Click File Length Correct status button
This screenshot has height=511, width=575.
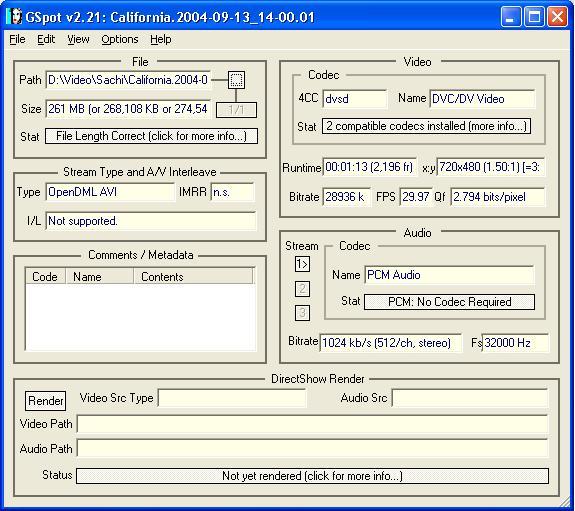pyautogui.click(x=151, y=136)
